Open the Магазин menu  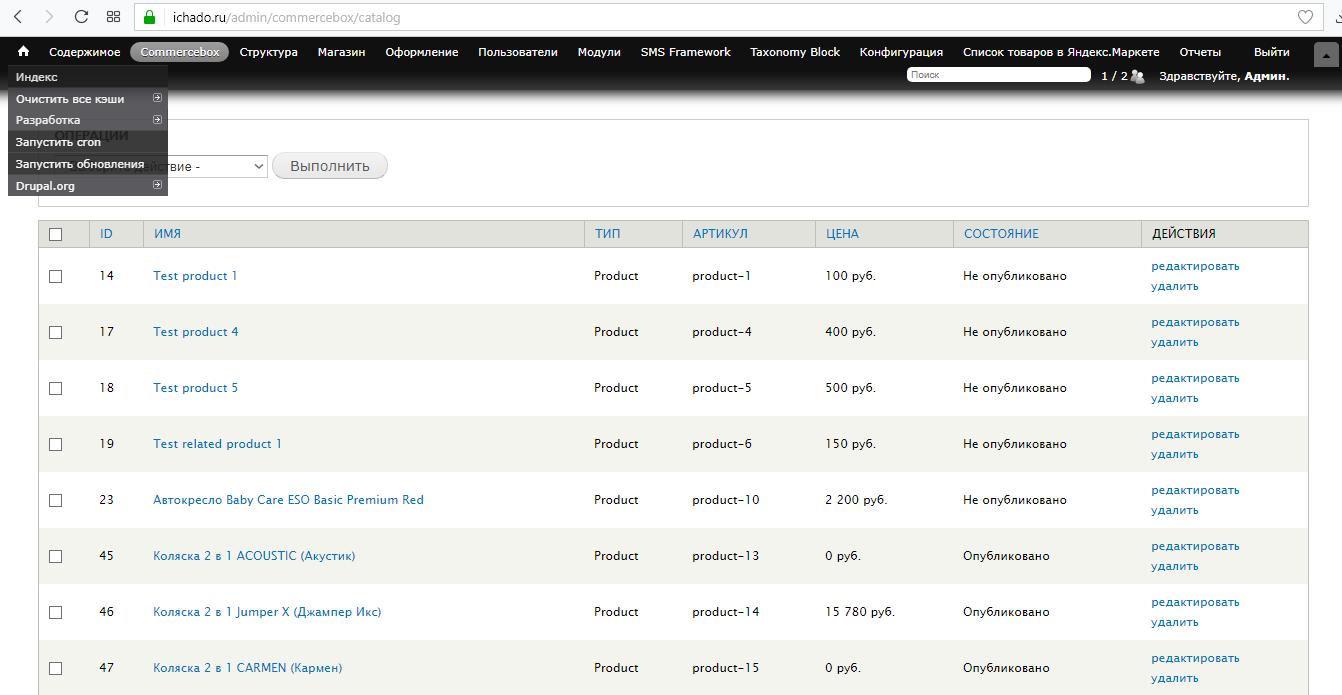(342, 52)
